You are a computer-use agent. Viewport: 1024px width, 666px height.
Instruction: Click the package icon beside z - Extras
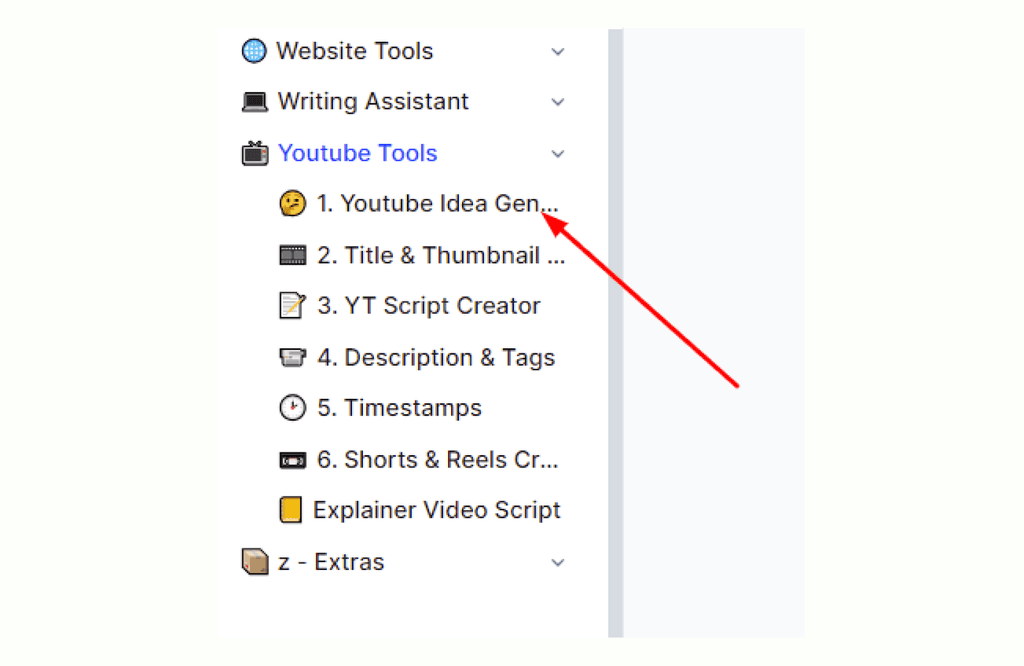pyautogui.click(x=254, y=562)
